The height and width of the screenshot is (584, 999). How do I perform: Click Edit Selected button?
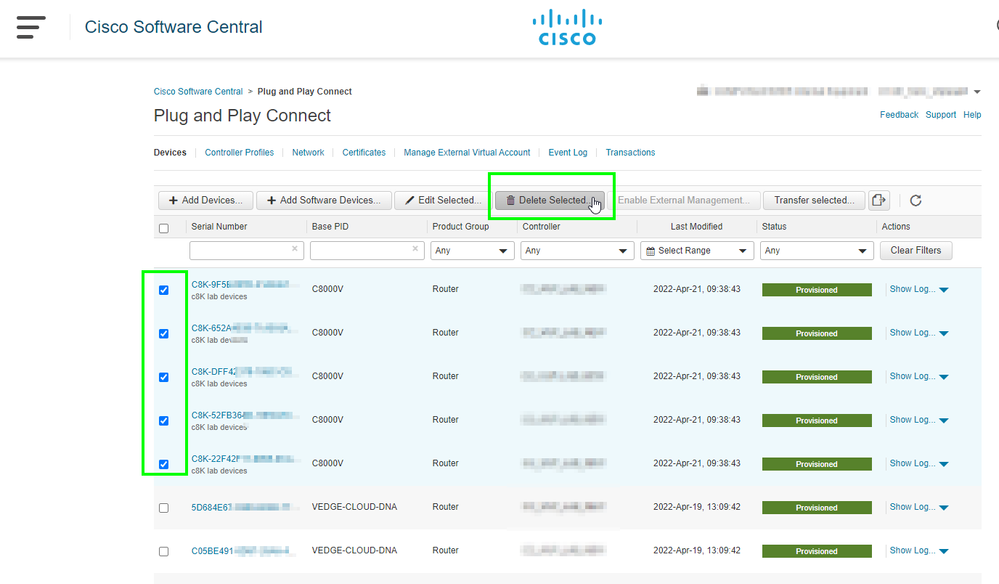tap(443, 200)
